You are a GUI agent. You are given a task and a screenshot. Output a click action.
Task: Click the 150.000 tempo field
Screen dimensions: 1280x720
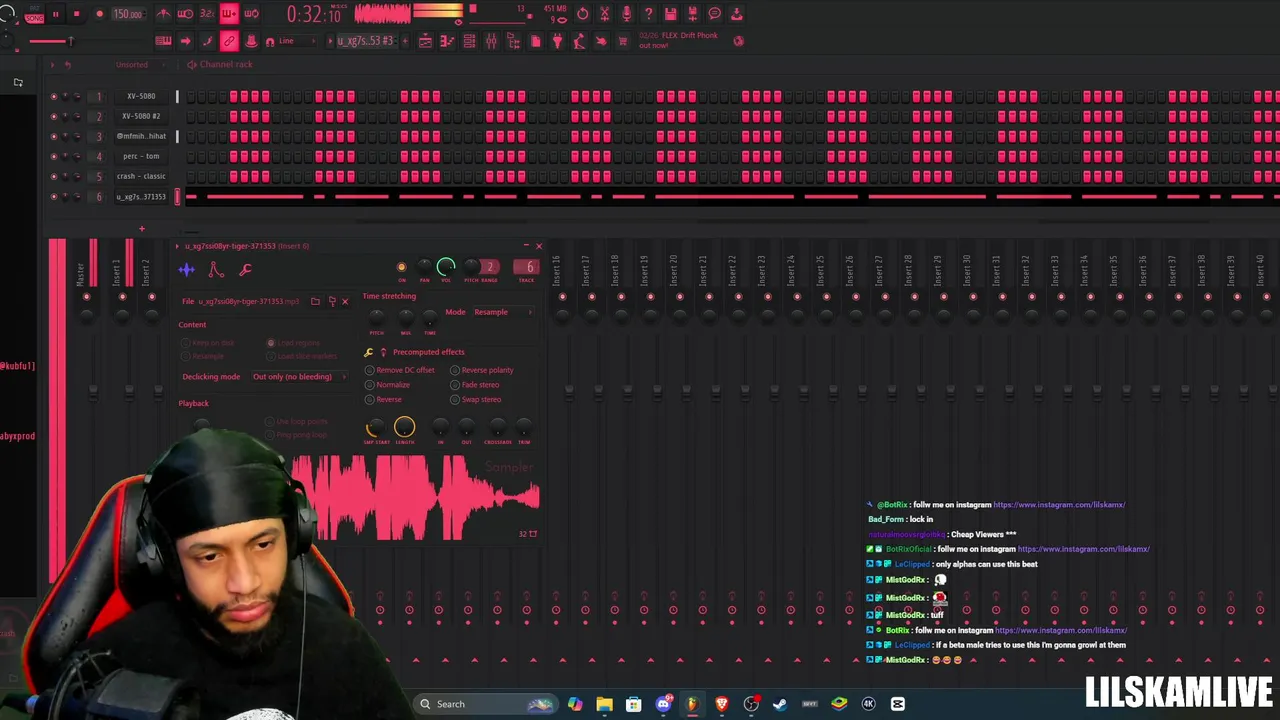tap(127, 14)
